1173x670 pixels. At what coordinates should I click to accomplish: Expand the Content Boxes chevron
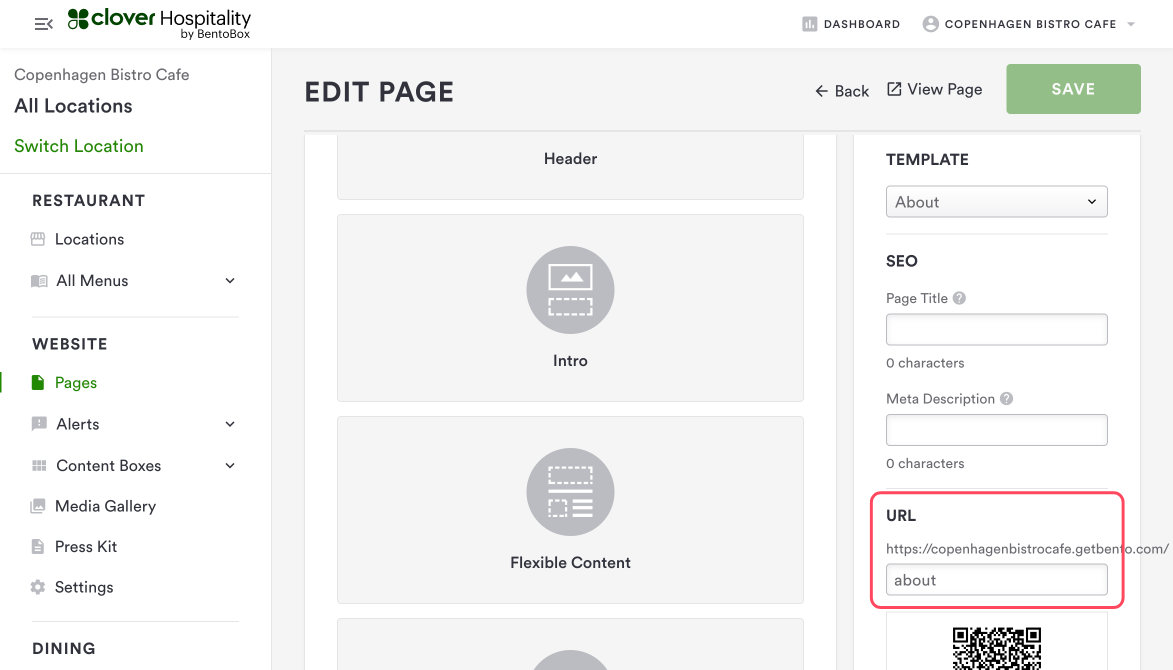pyautogui.click(x=230, y=465)
